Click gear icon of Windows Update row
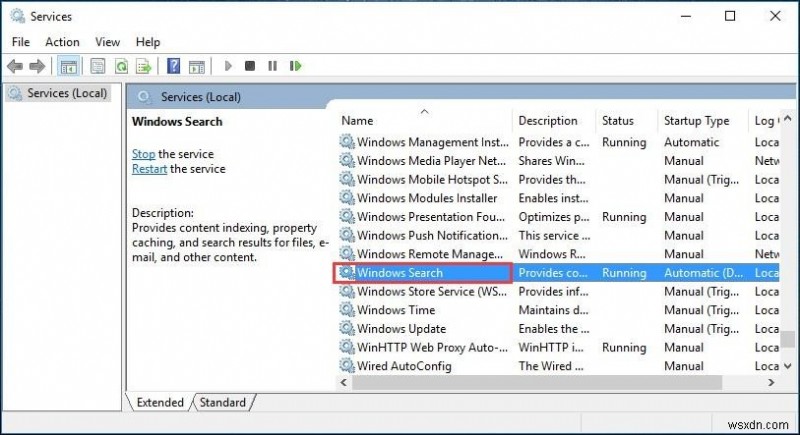Viewport: 800px width, 435px height. click(x=347, y=328)
